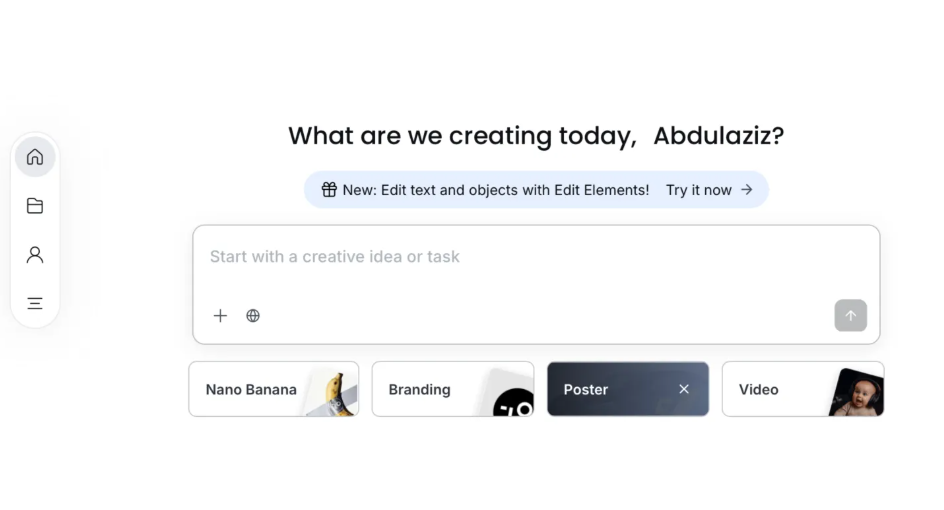Click the arrow beside Try it now
The height and width of the screenshot is (510, 944).
(x=746, y=190)
